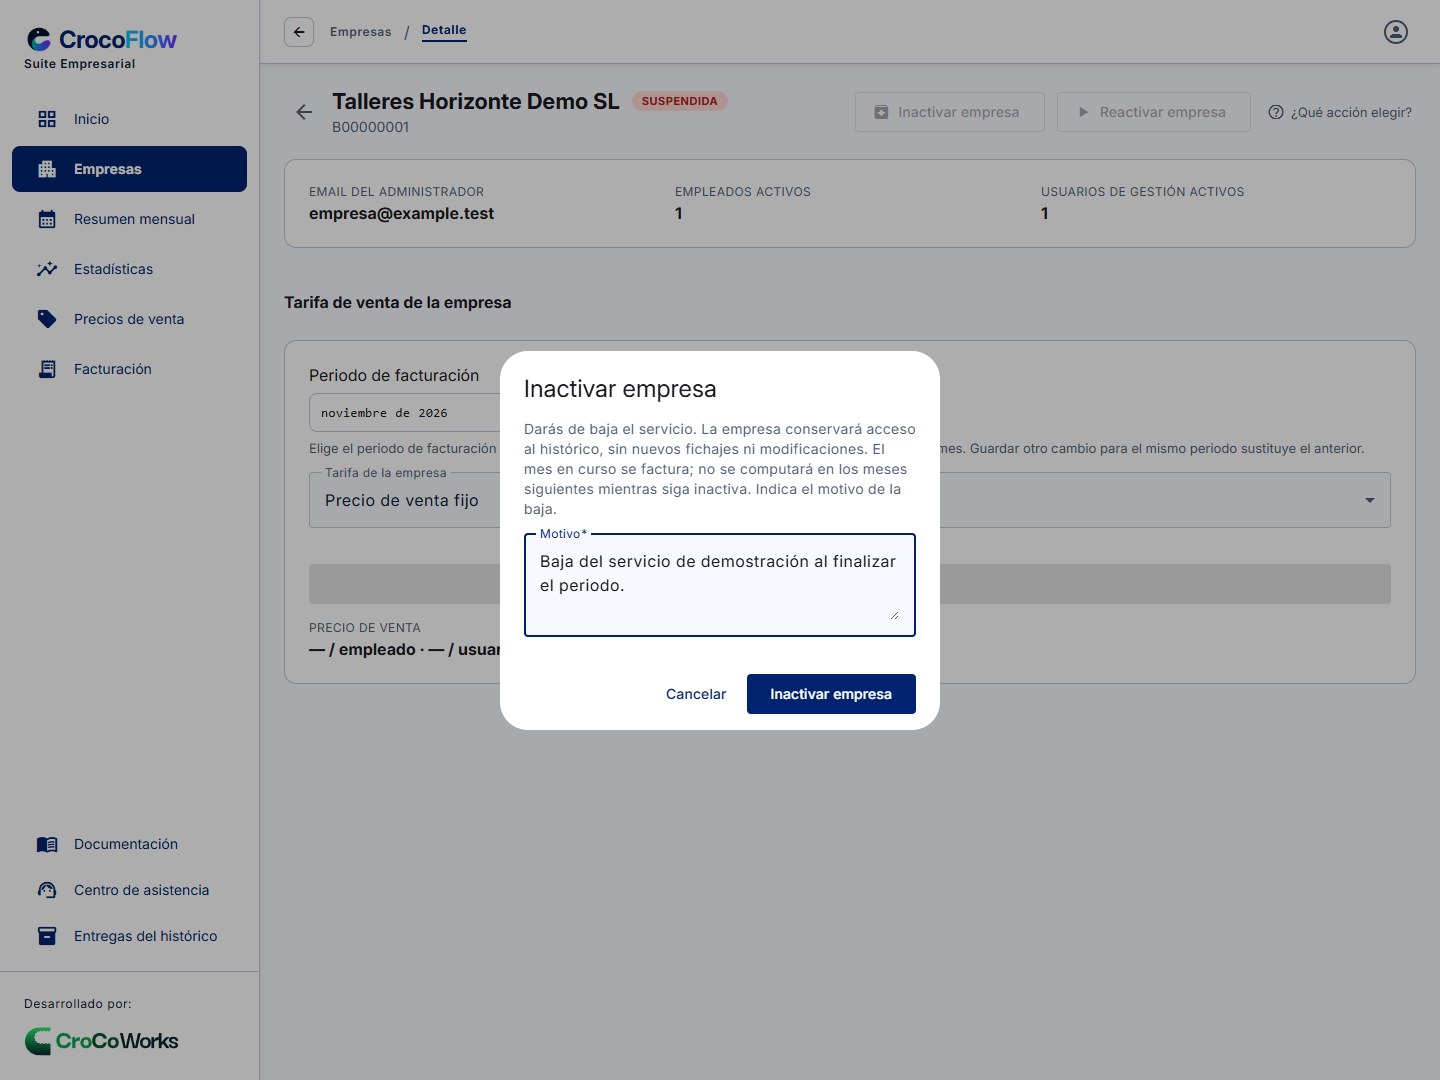Click the Empresas breadcrumb link

click(x=361, y=32)
